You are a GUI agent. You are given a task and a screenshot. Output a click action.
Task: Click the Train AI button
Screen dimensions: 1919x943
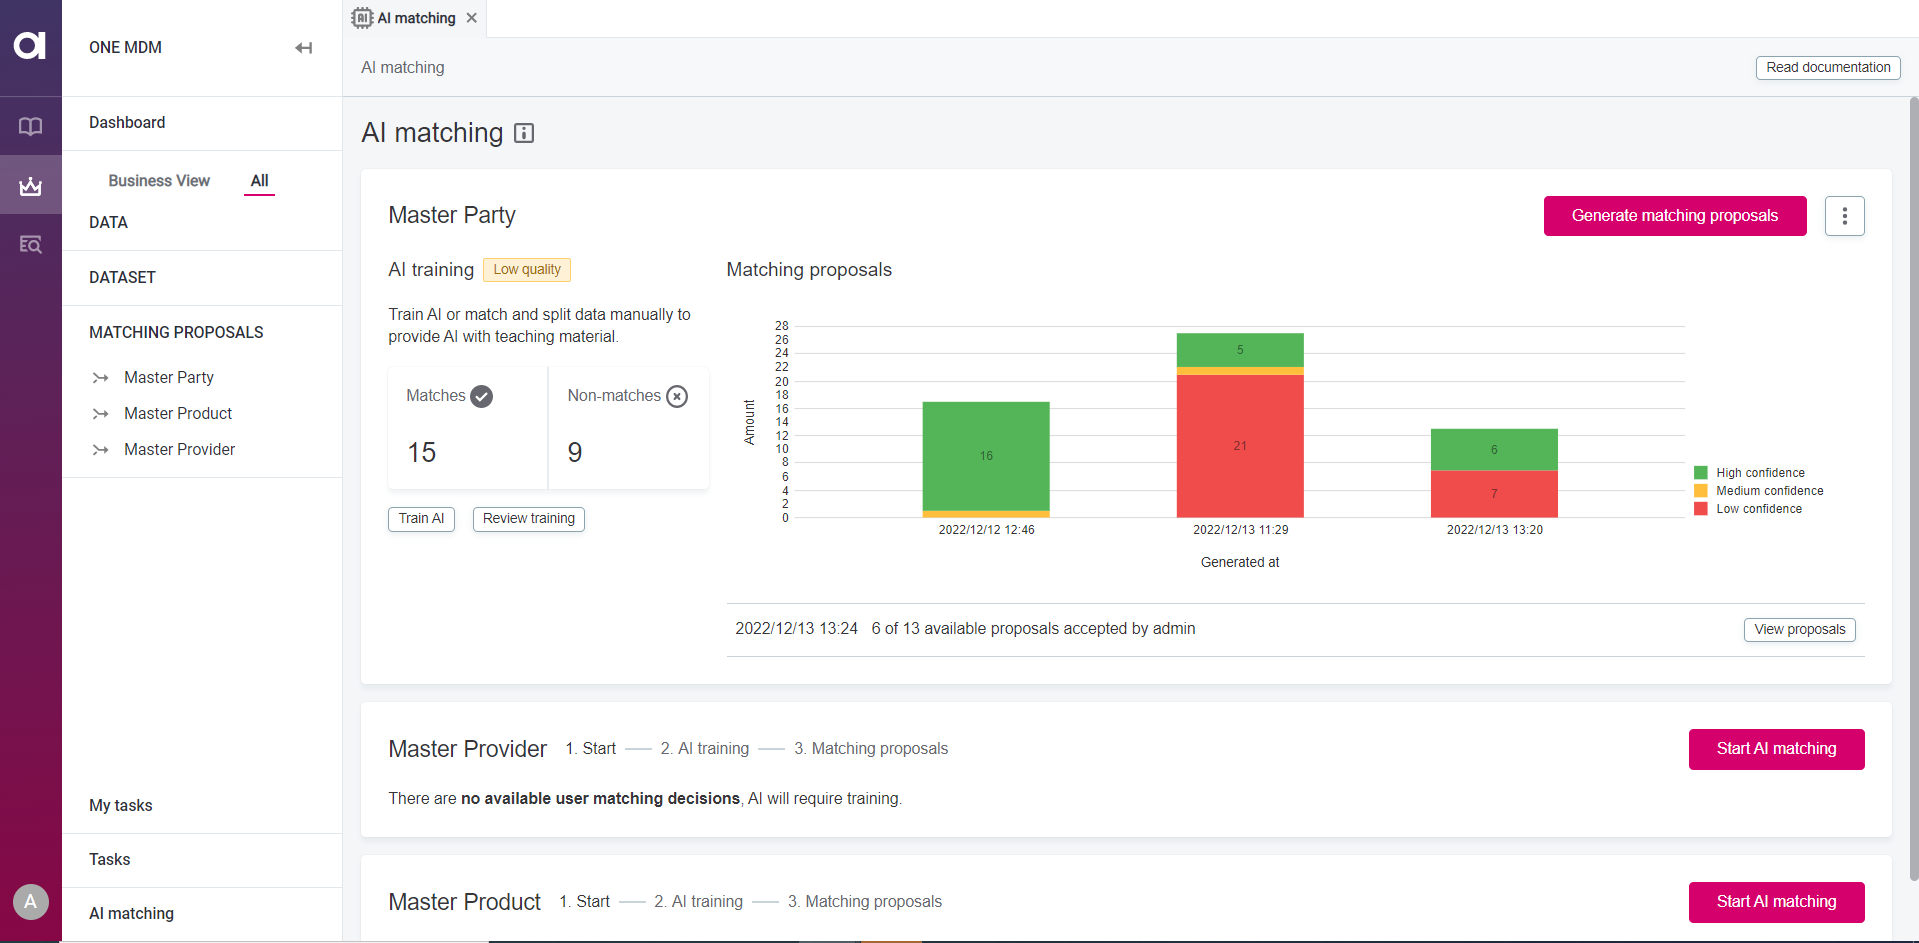pos(420,519)
